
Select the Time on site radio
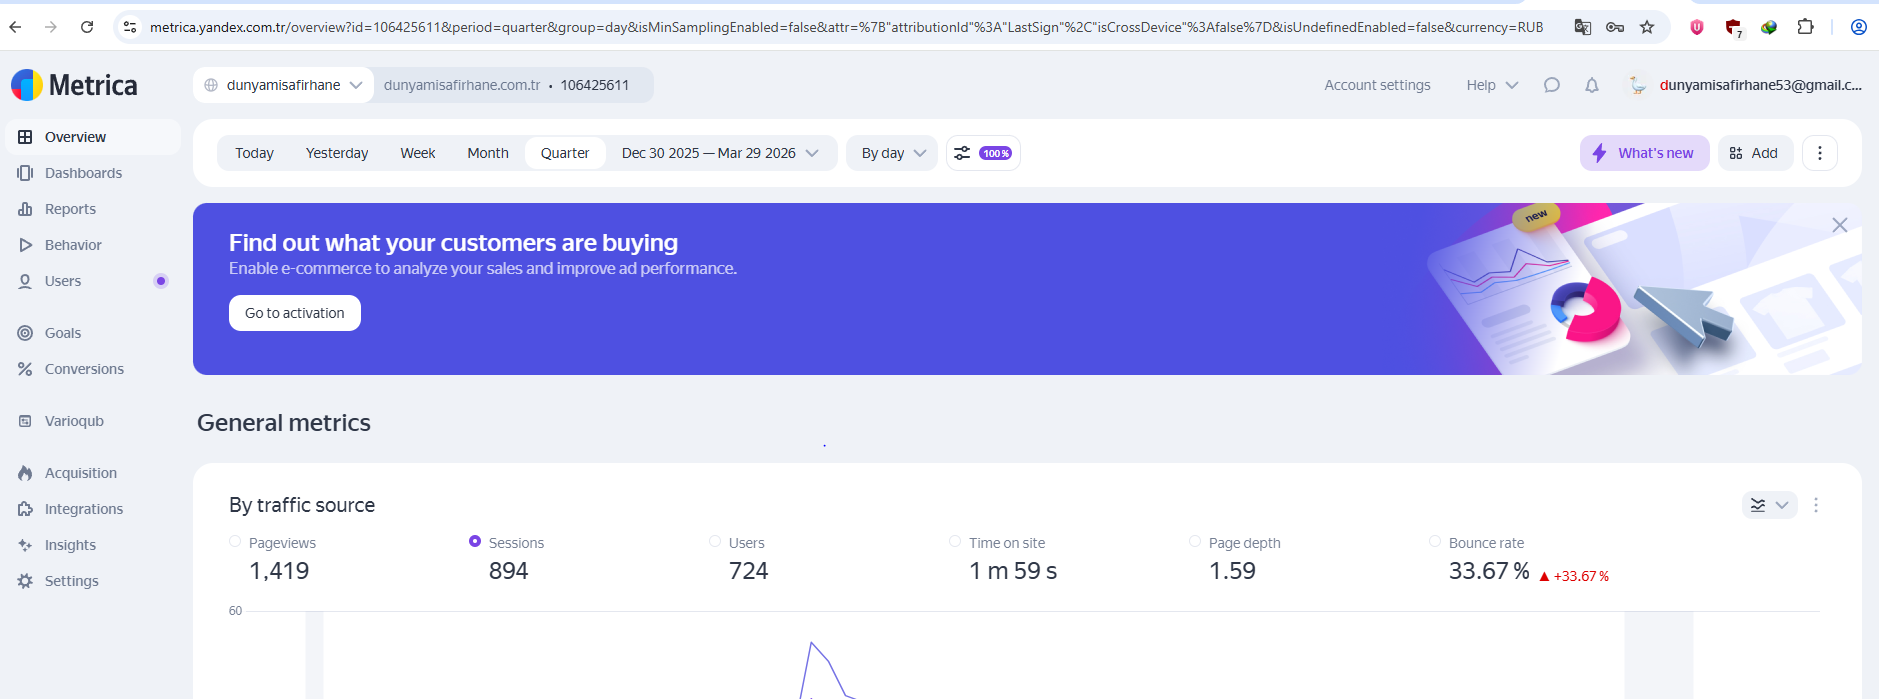pos(955,541)
